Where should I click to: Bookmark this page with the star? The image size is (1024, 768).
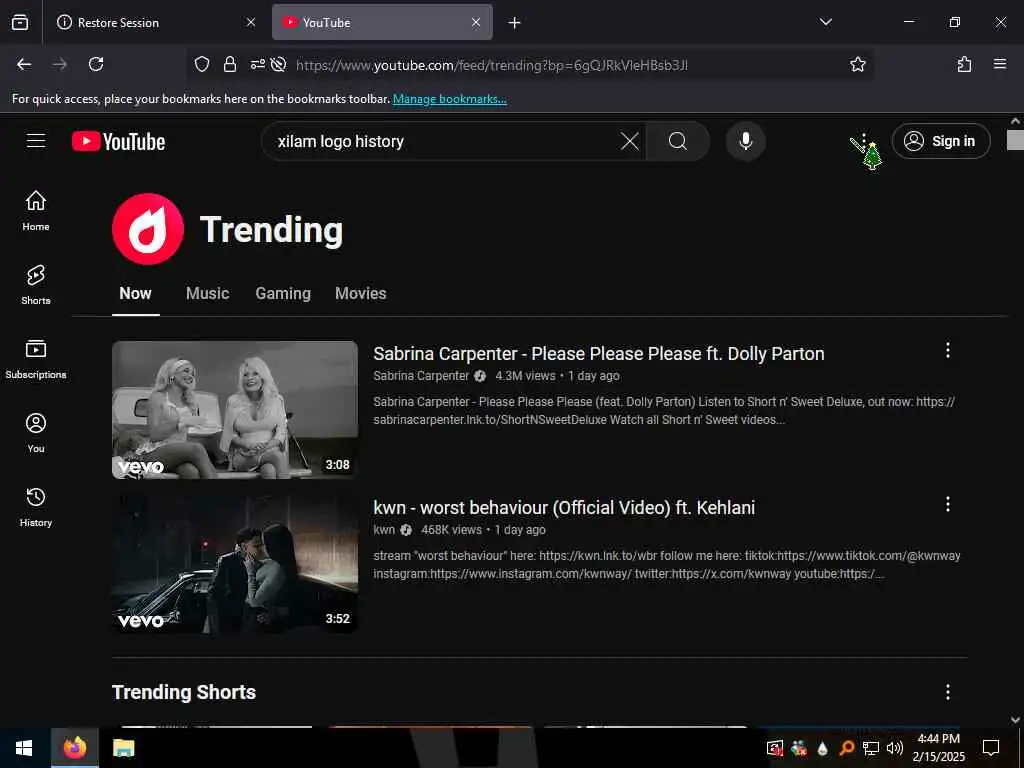(x=857, y=64)
